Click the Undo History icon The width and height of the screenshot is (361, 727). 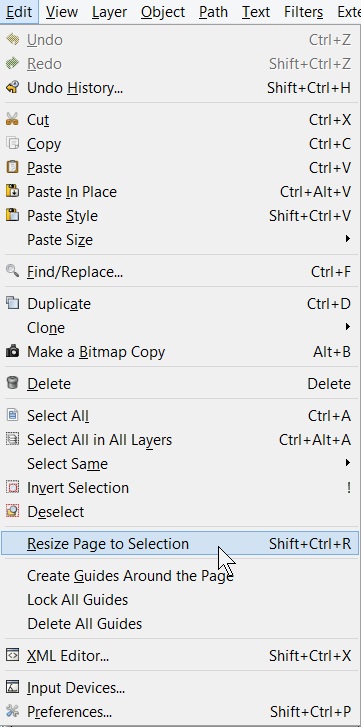12,87
